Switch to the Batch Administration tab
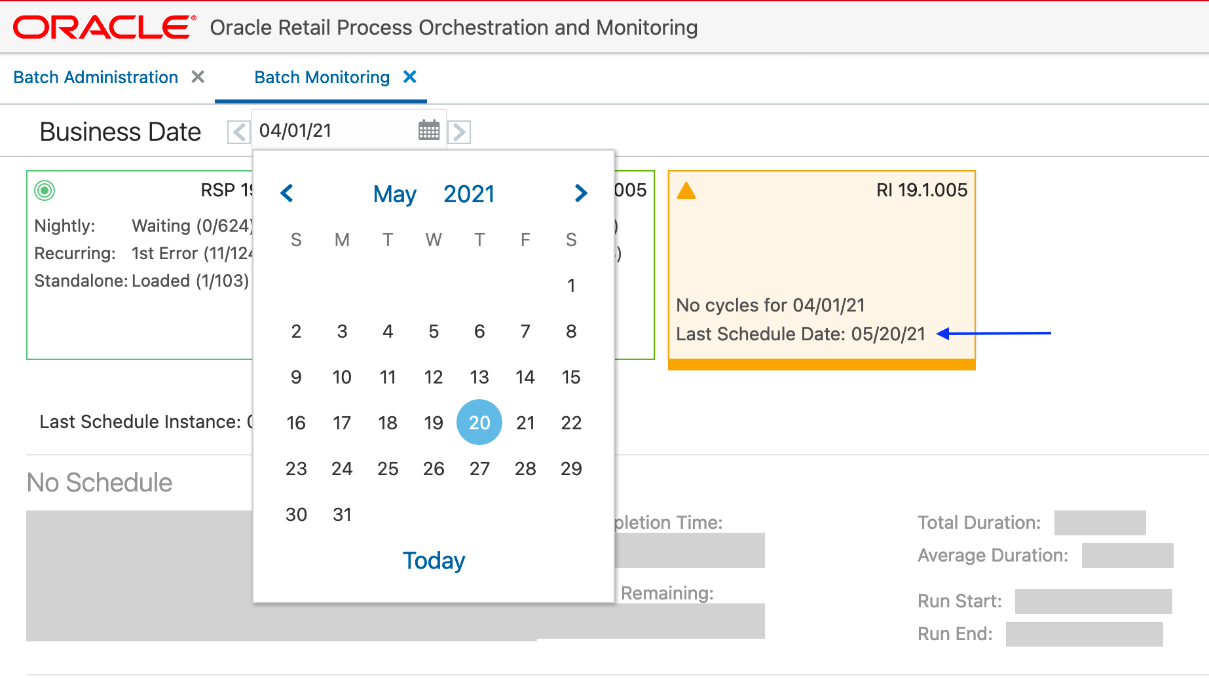 tap(94, 77)
